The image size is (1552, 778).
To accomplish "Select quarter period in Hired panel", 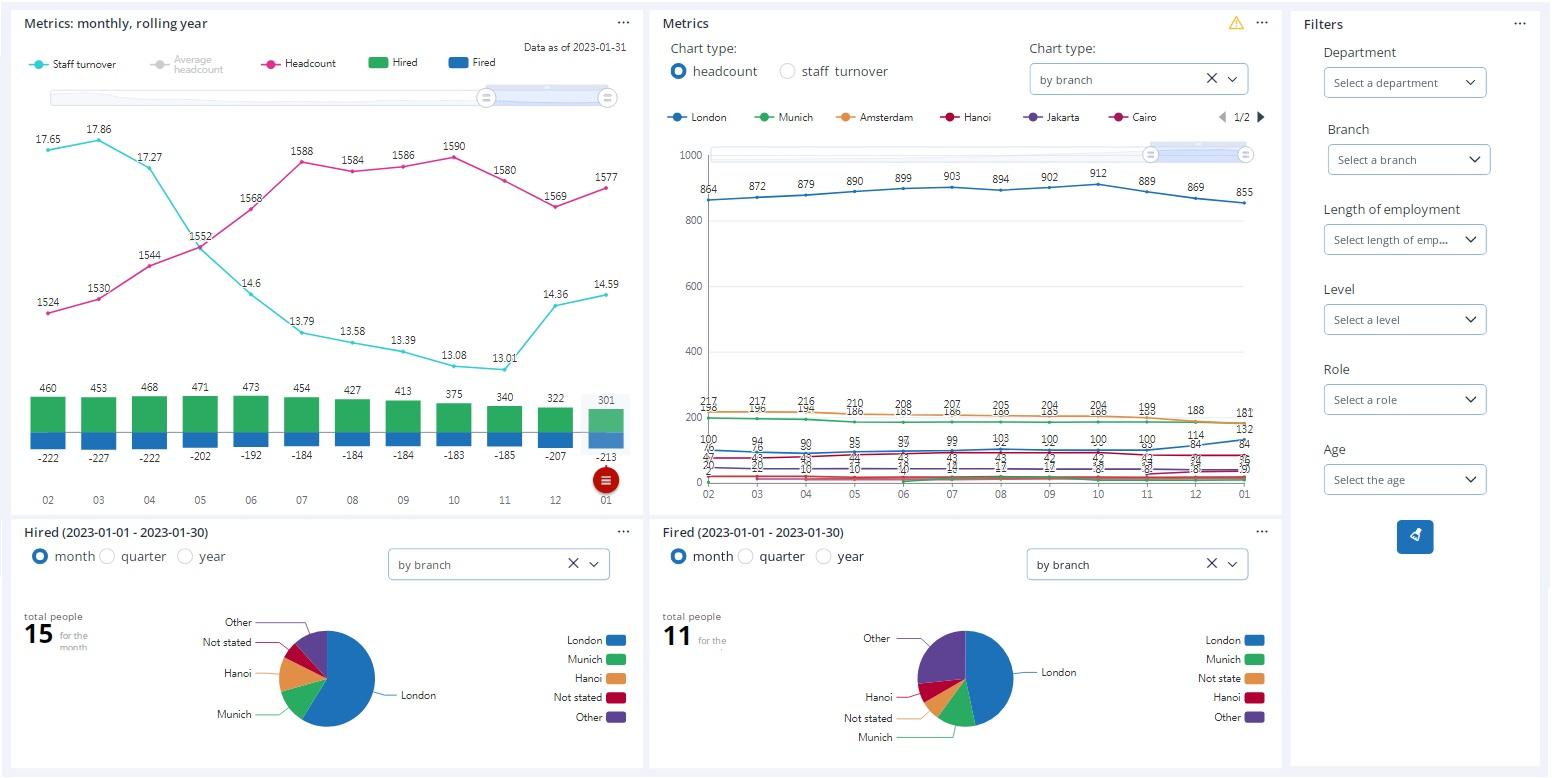I will (107, 557).
